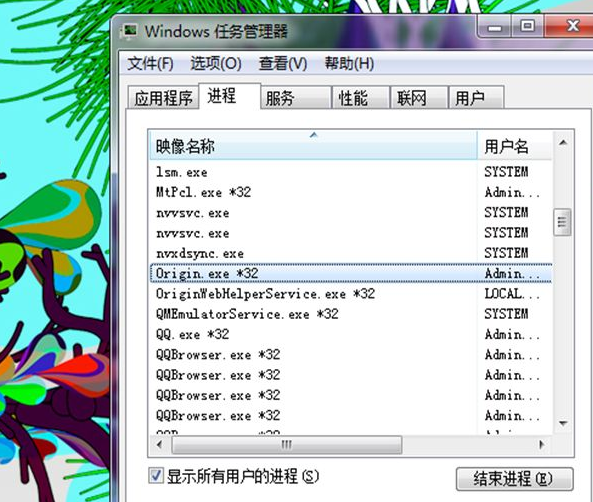Image resolution: width=593 pixels, height=502 pixels.
Task: Toggle 显示所有用户的进程 checkbox
Action: tap(156, 476)
